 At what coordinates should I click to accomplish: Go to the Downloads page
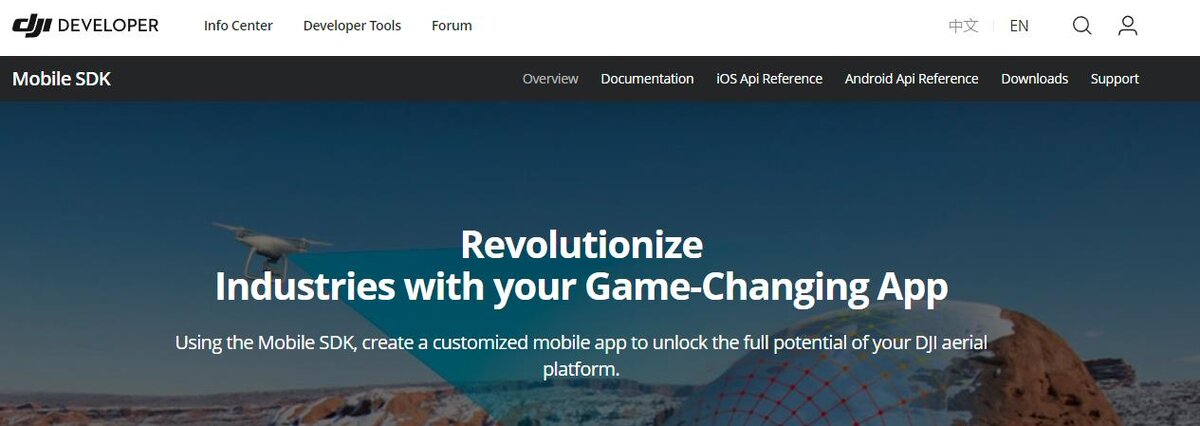coord(1034,78)
